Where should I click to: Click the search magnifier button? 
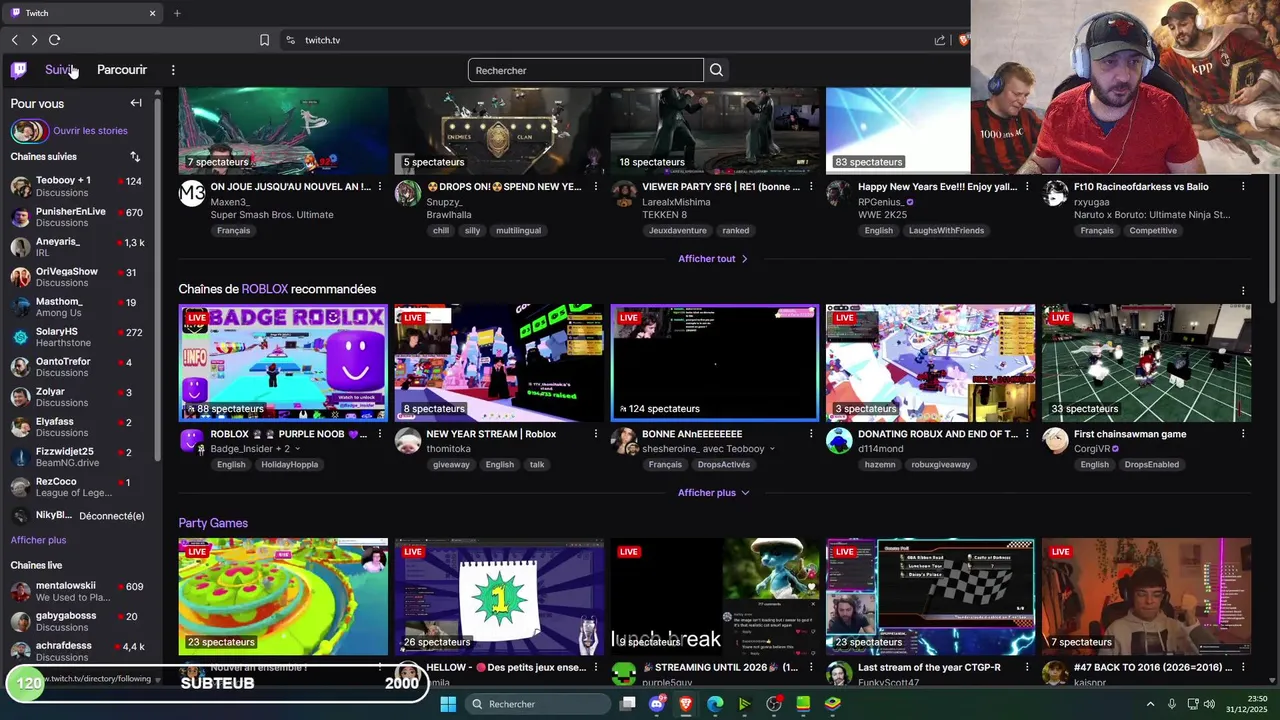[716, 70]
